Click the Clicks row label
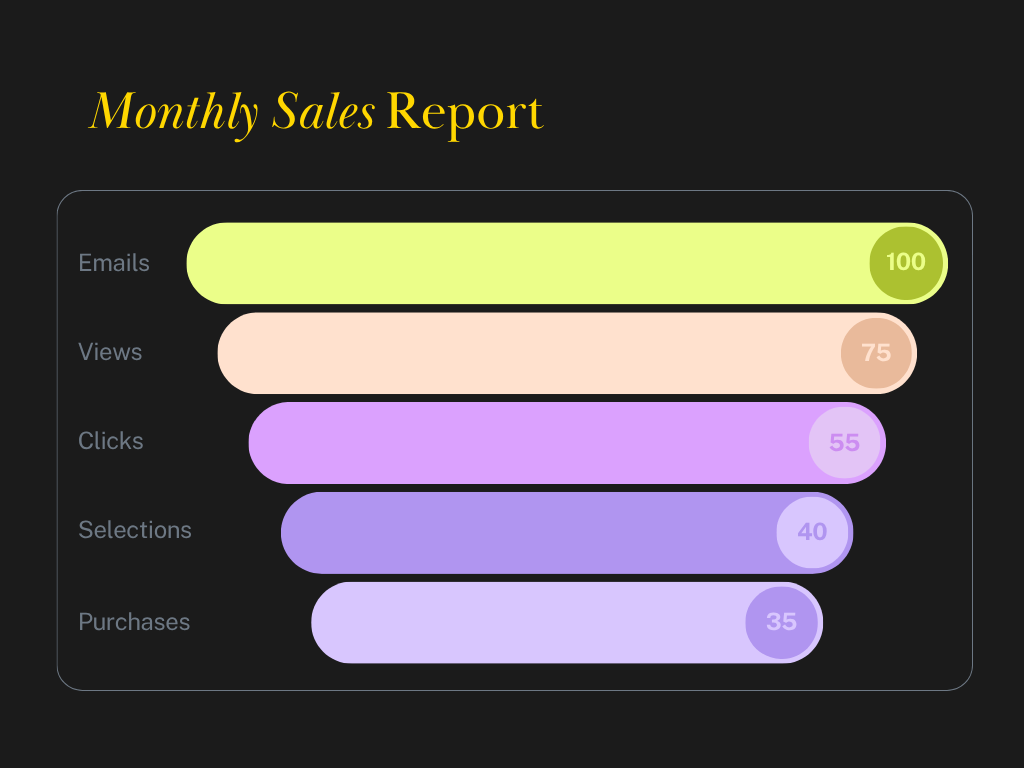Image resolution: width=1024 pixels, height=768 pixels. click(111, 441)
